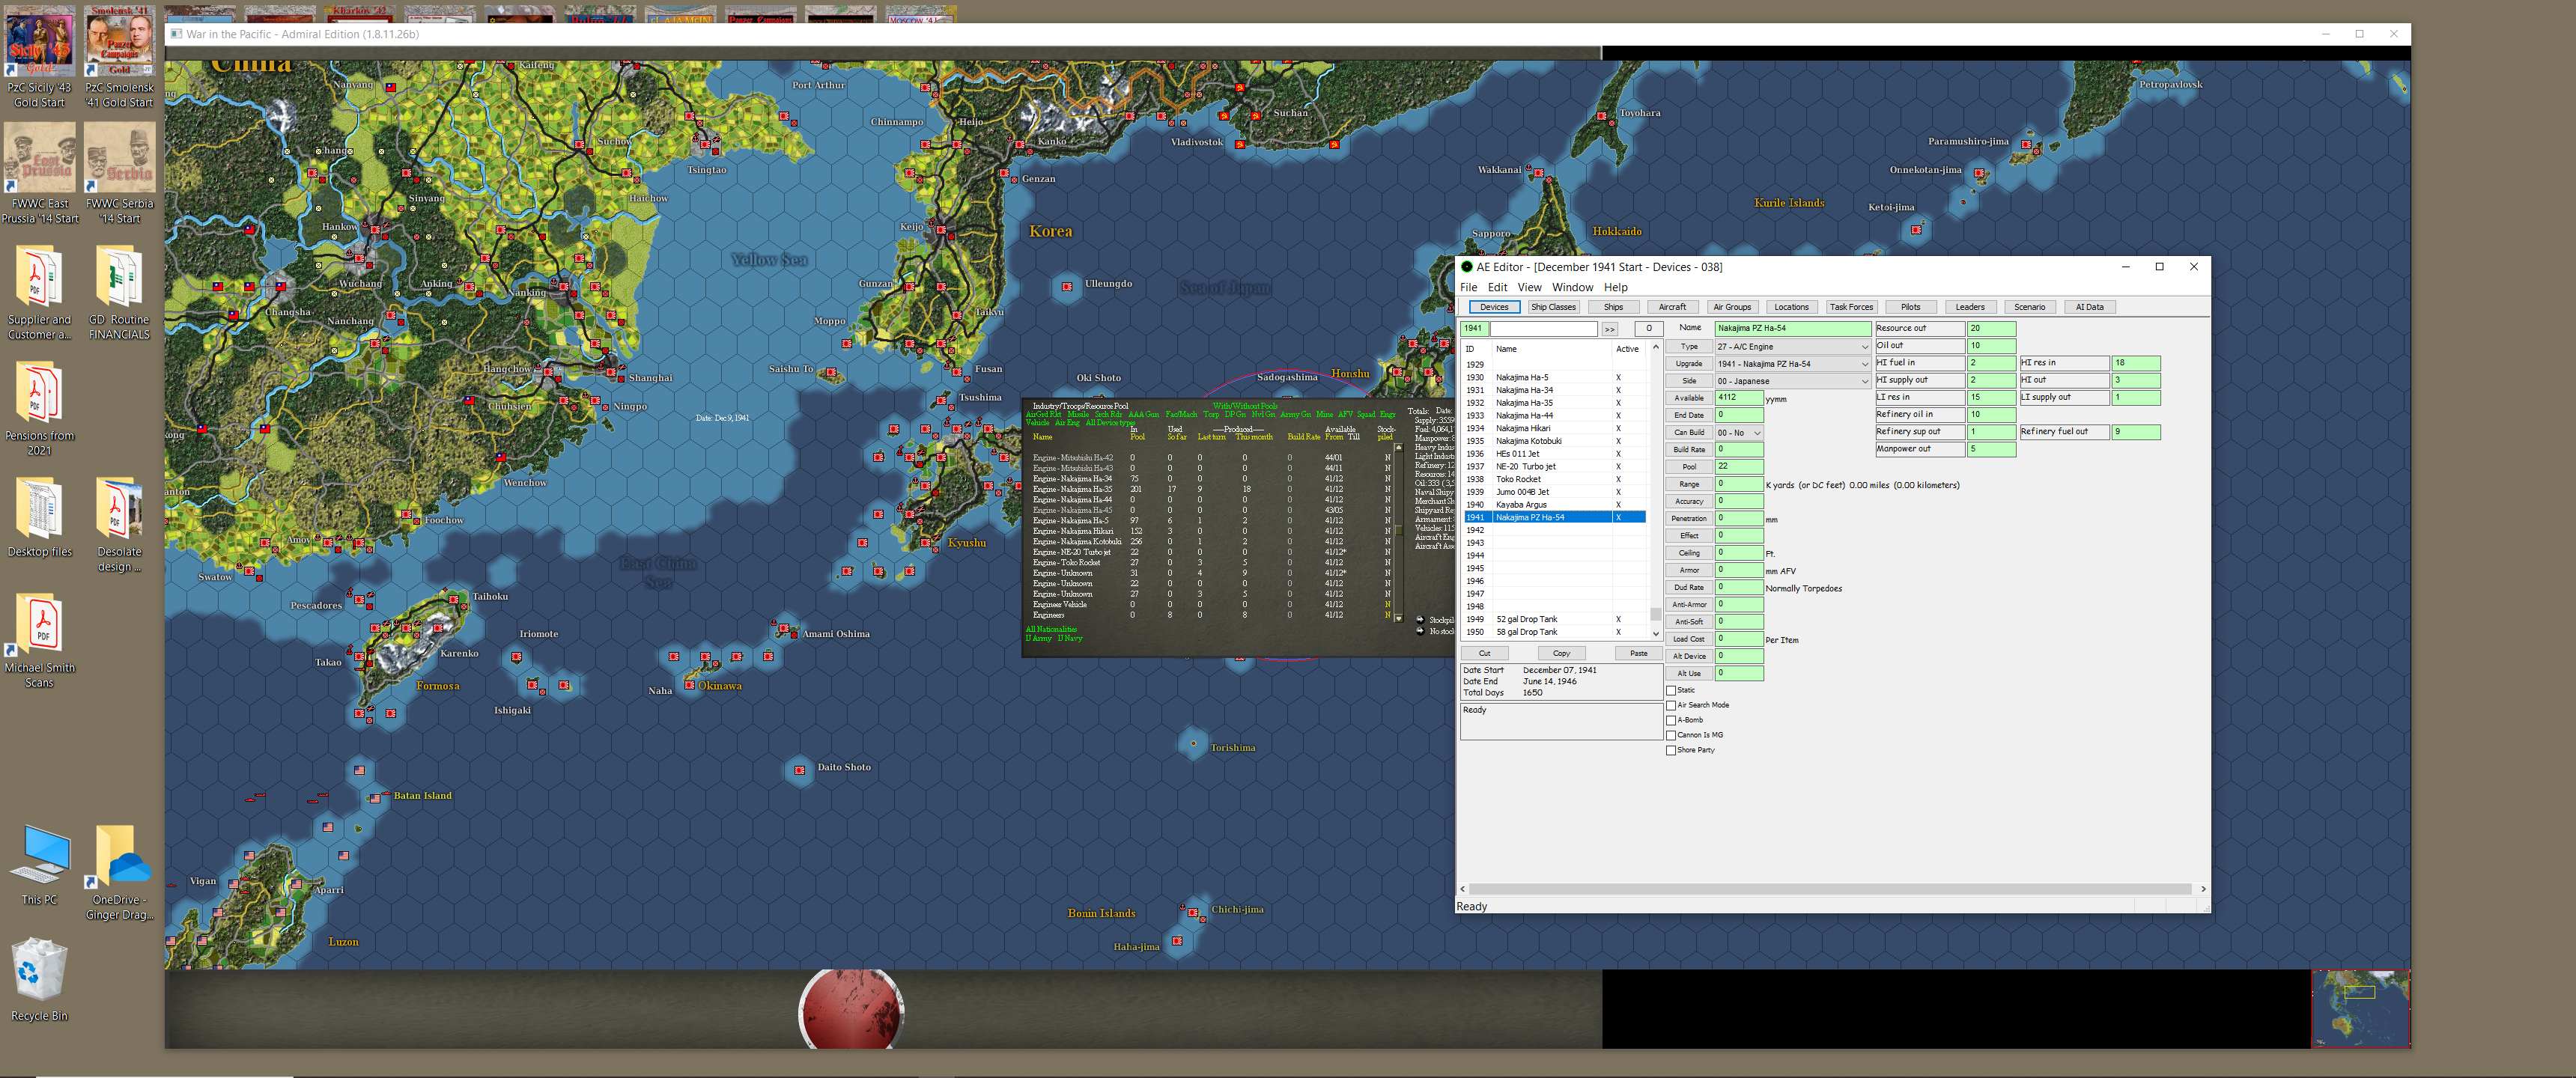This screenshot has height=1078, width=2576.
Task: Open GD Routine FINANCIALS file icon
Action: (119, 277)
